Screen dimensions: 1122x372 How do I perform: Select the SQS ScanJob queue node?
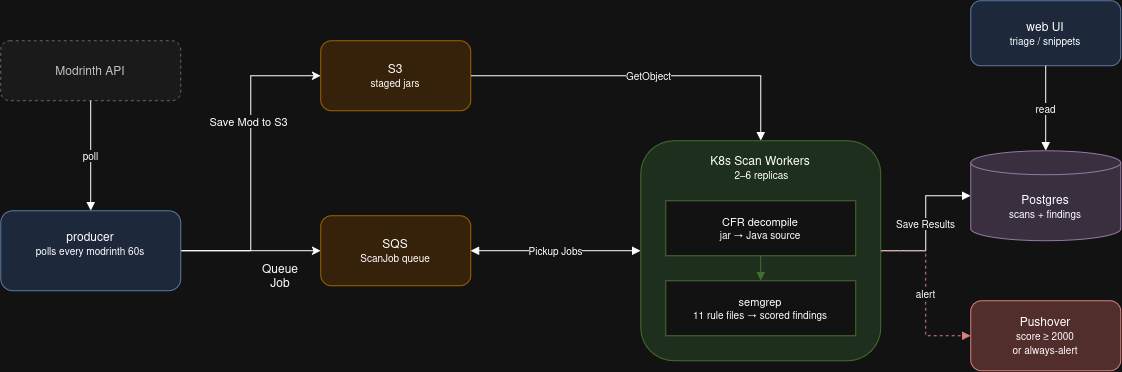tap(395, 250)
